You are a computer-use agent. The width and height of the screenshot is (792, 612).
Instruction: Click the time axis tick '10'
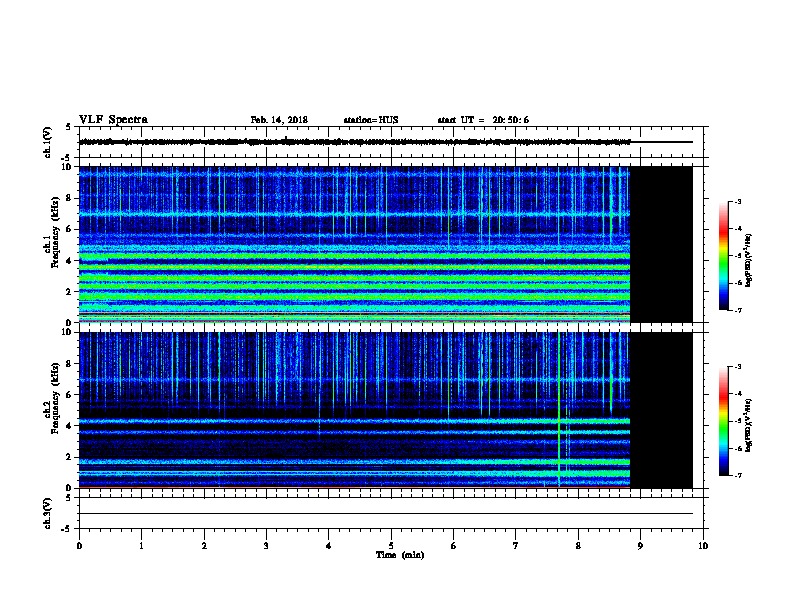[x=703, y=545]
